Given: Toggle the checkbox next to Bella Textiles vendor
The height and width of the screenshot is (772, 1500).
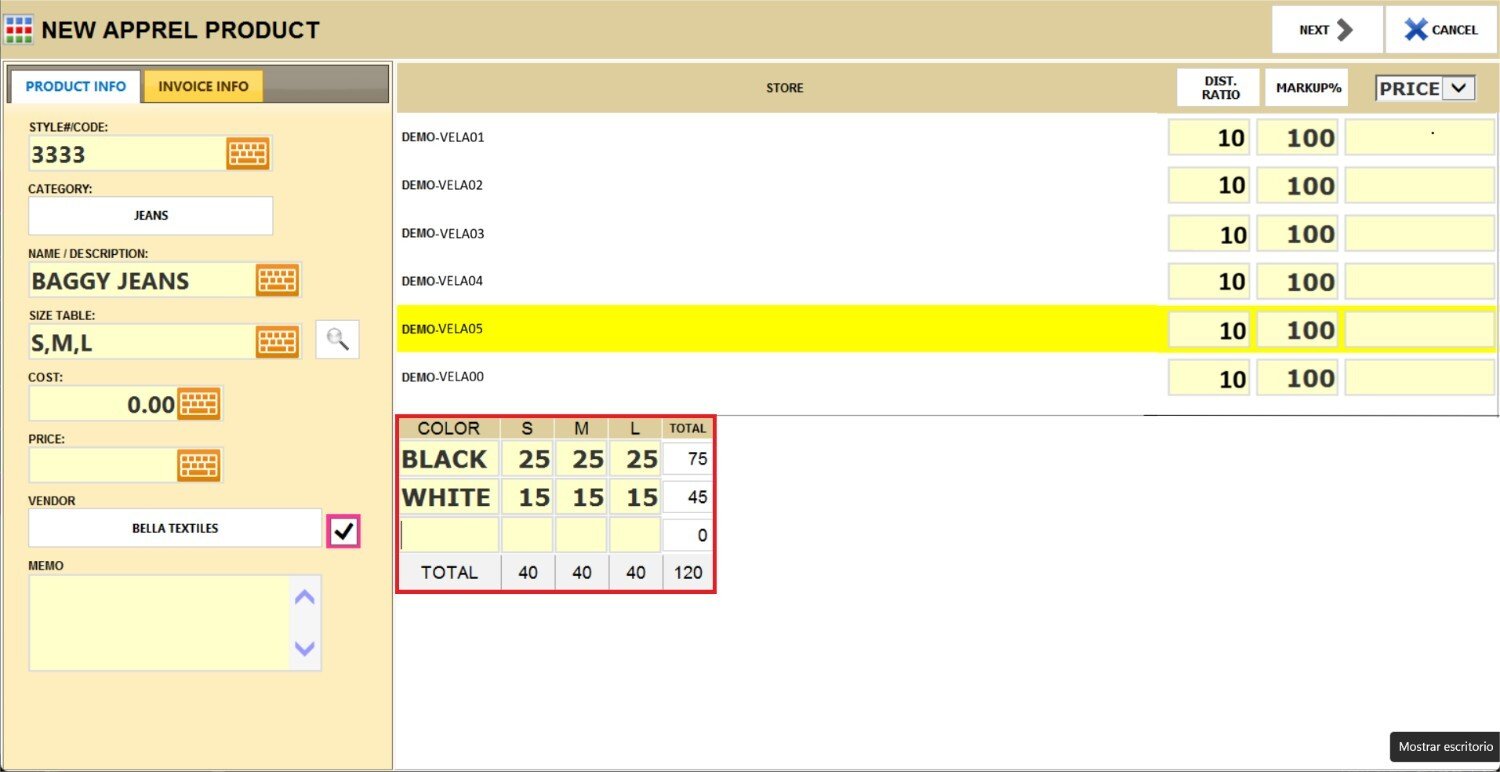Looking at the screenshot, I should pyautogui.click(x=344, y=532).
